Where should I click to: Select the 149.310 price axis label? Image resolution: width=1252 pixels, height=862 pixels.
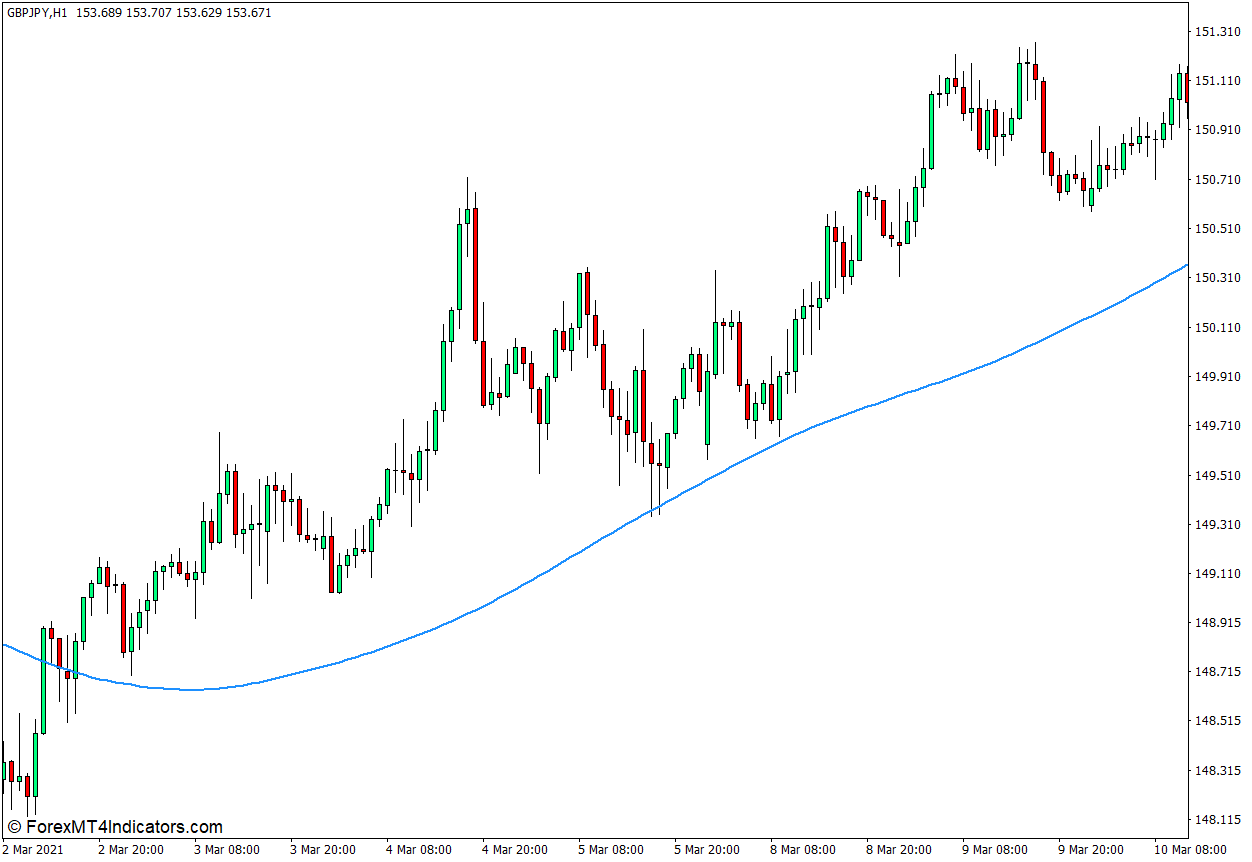click(1217, 525)
